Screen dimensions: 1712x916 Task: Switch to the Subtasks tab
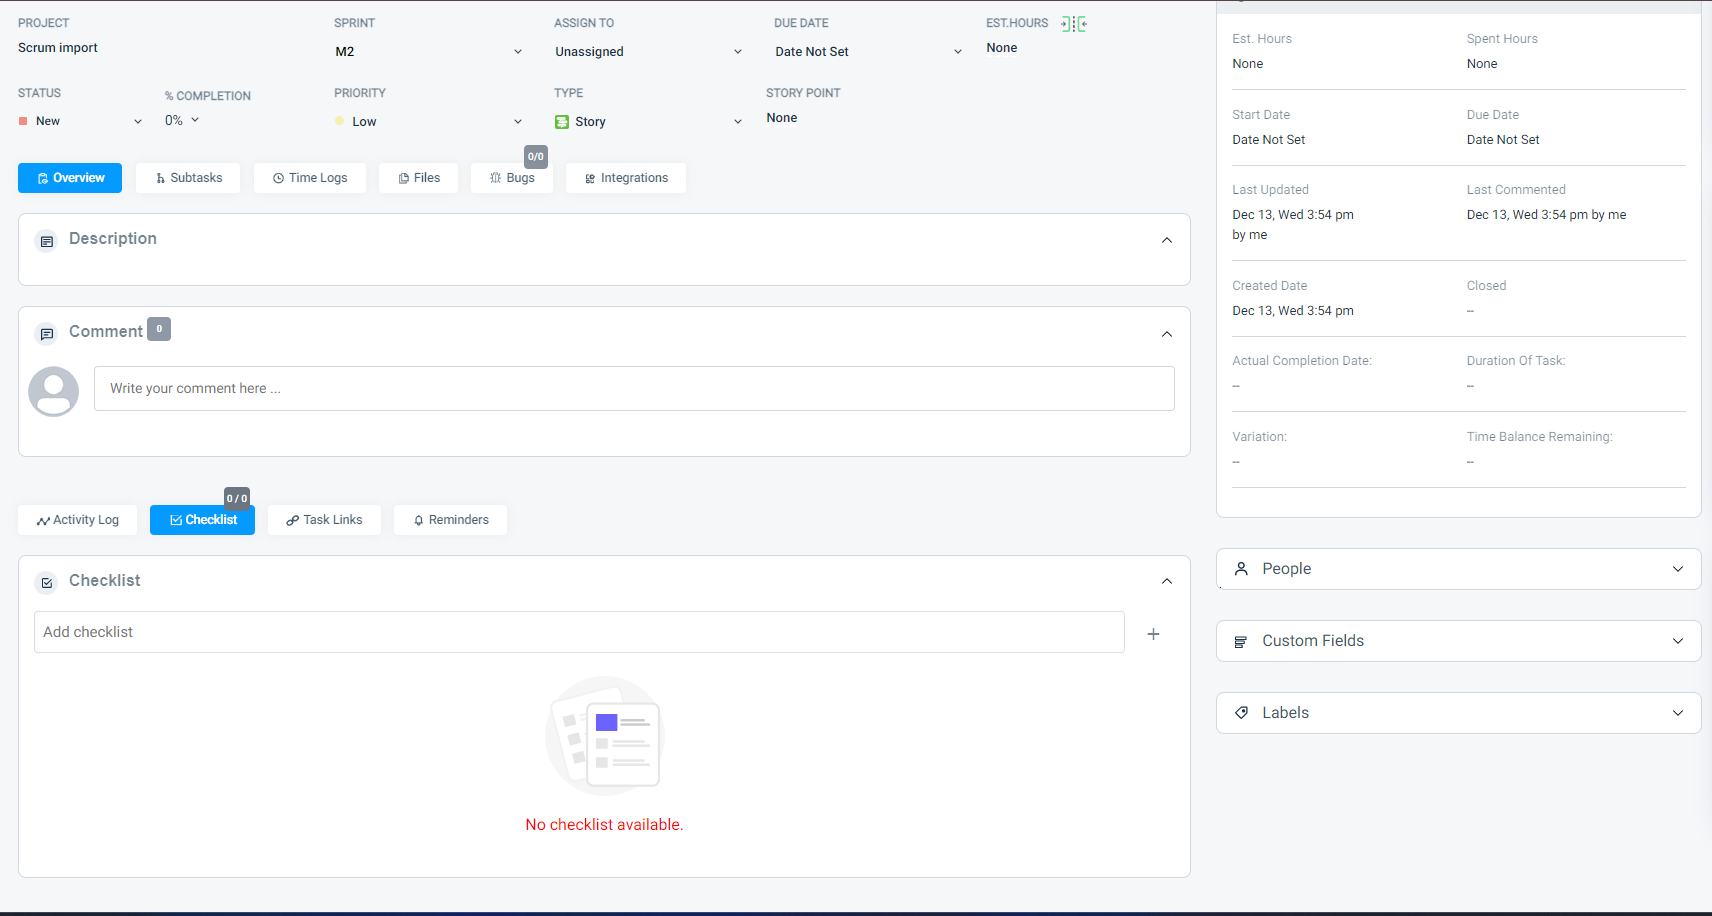point(188,178)
